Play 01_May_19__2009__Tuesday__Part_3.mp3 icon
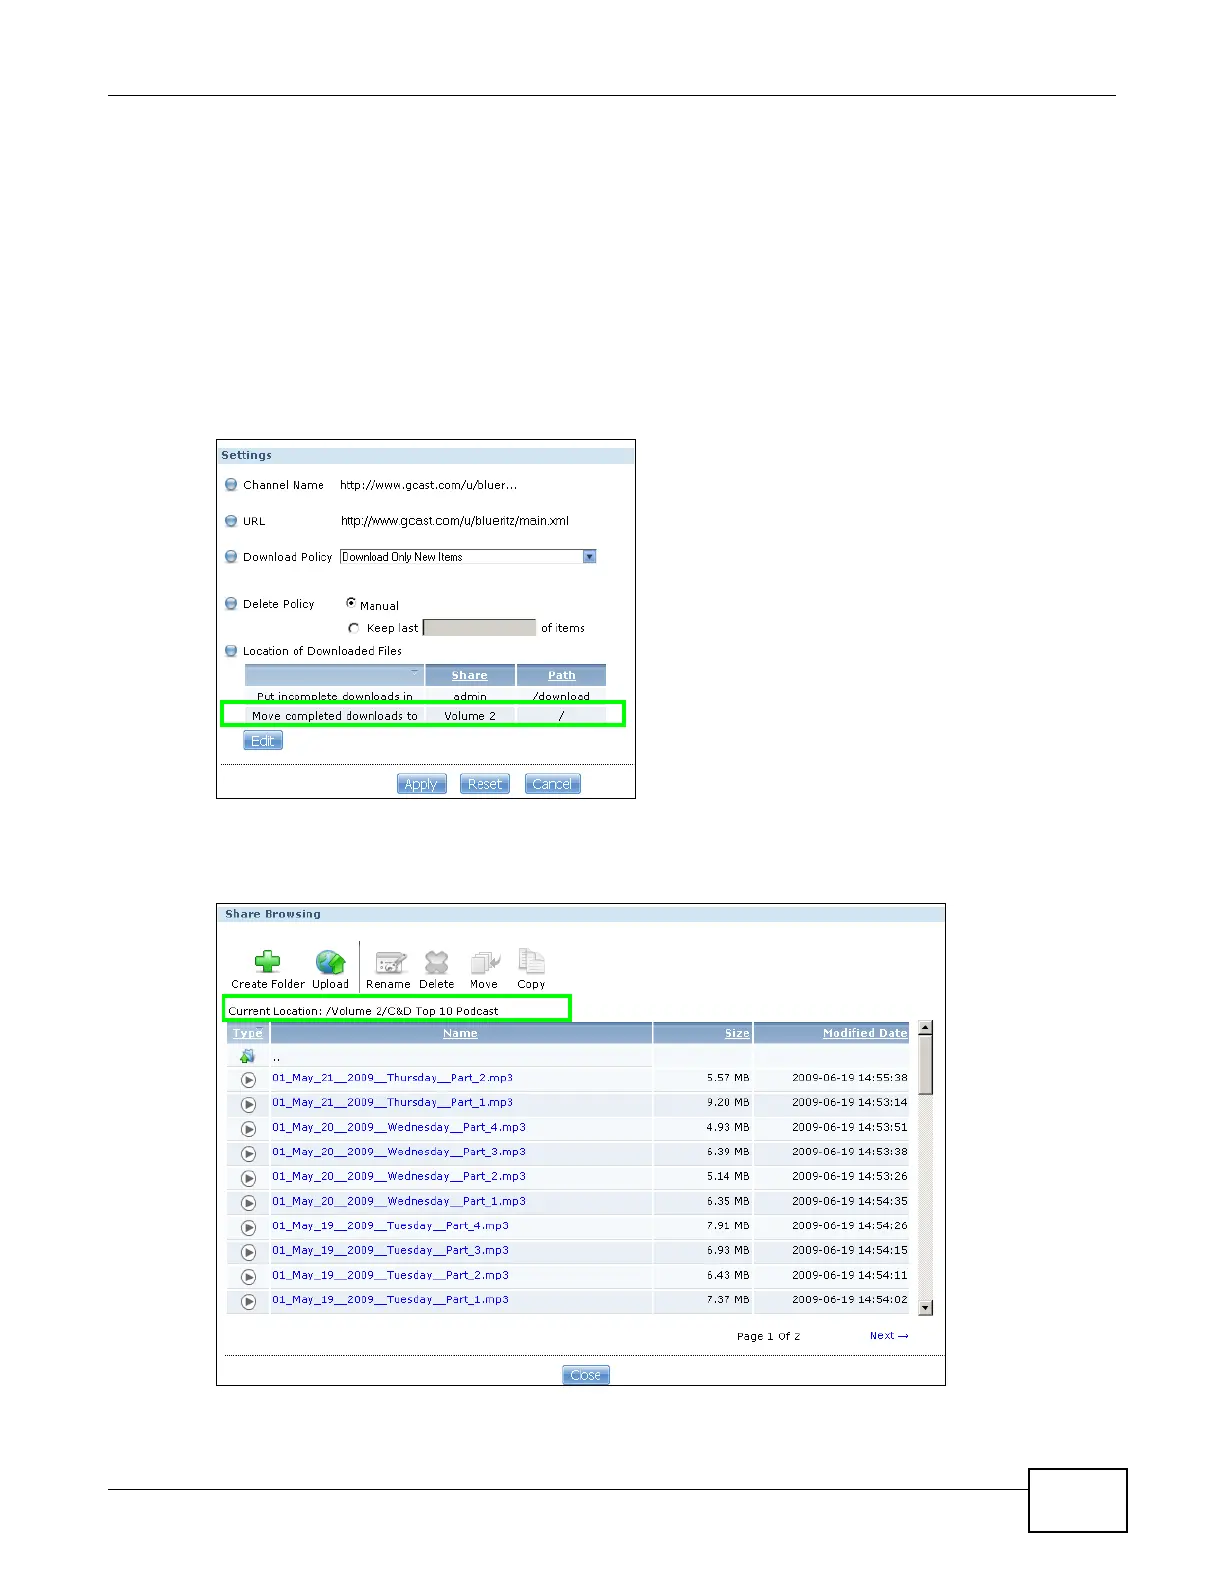 (248, 1252)
